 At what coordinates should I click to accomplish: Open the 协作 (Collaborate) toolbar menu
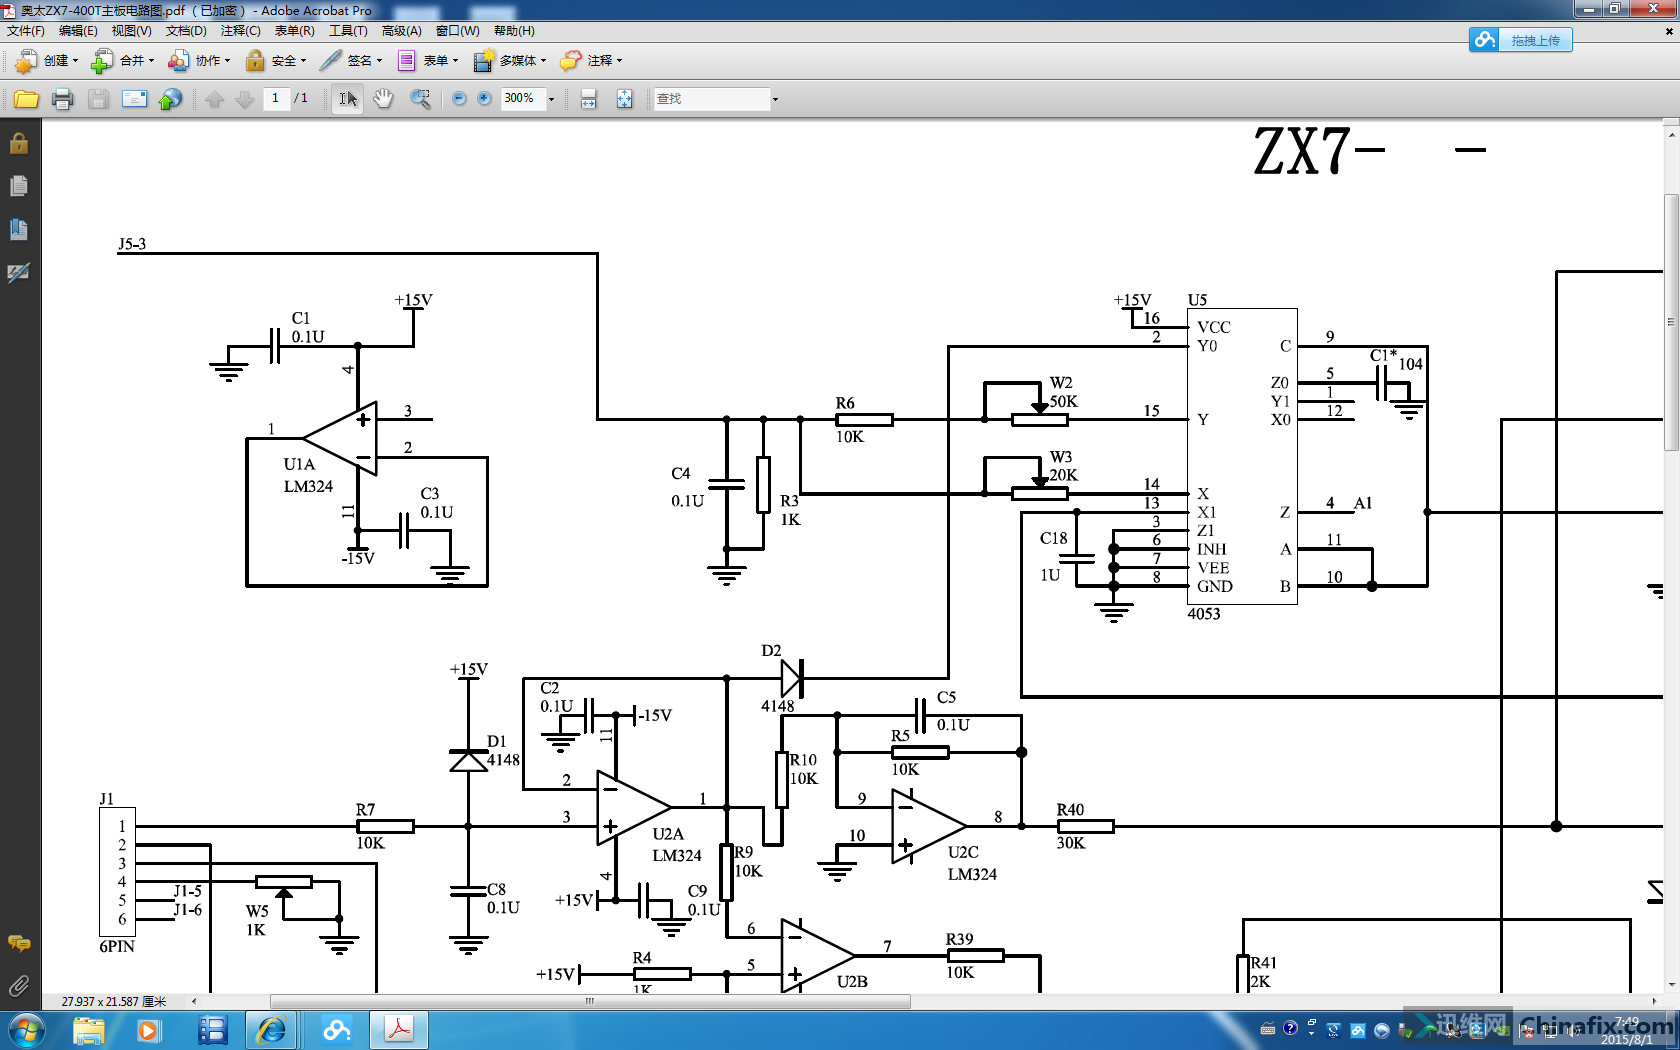tap(199, 61)
